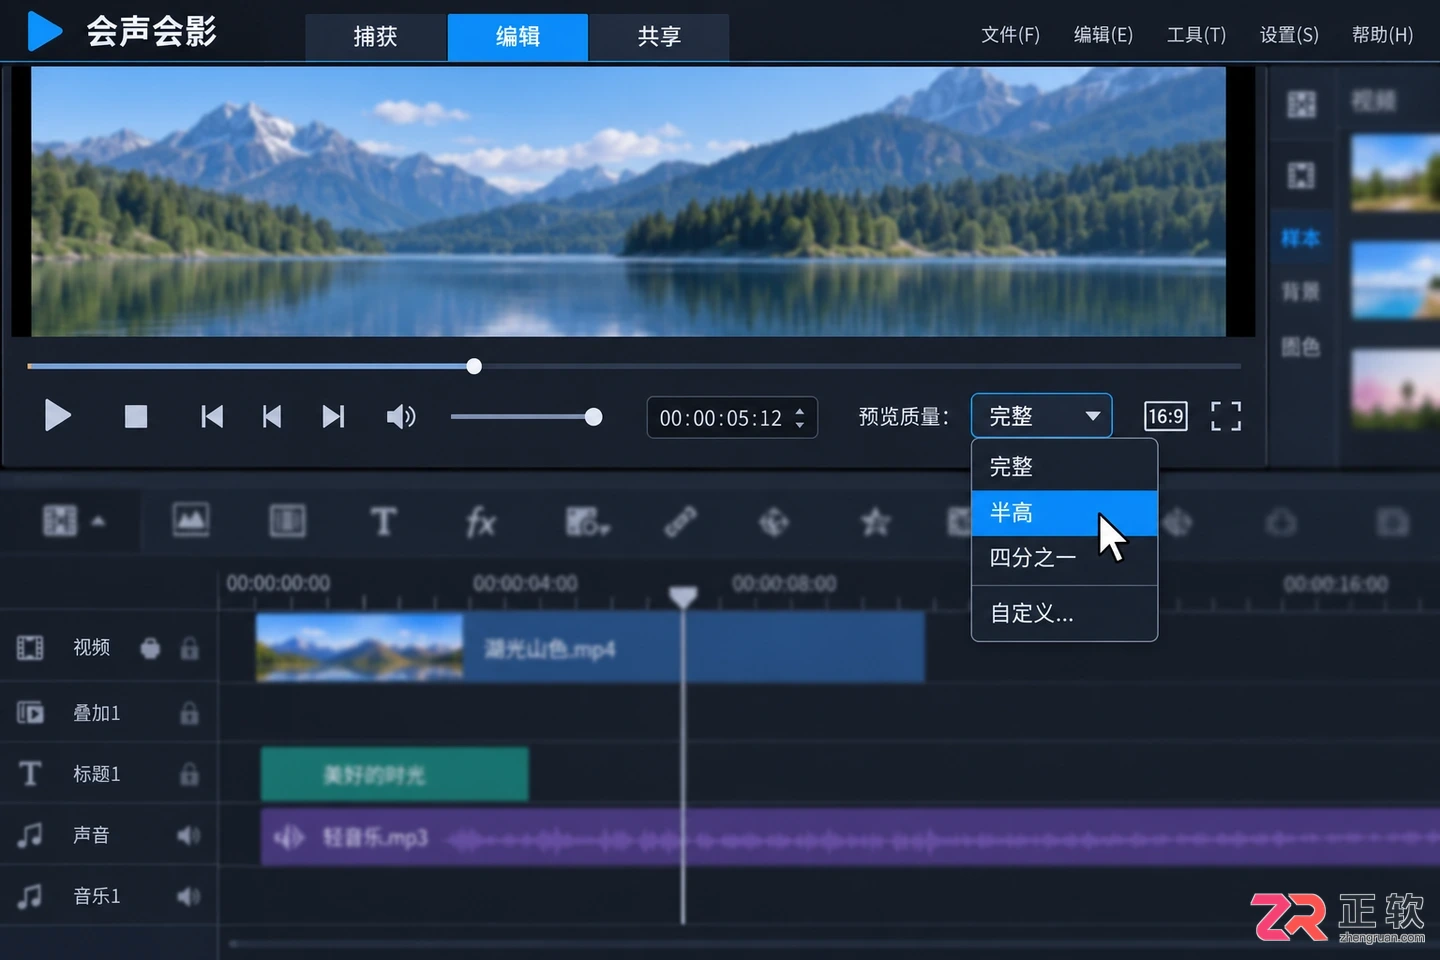Open the 文件(F) menu
This screenshot has height=960, width=1440.
[x=1010, y=35]
